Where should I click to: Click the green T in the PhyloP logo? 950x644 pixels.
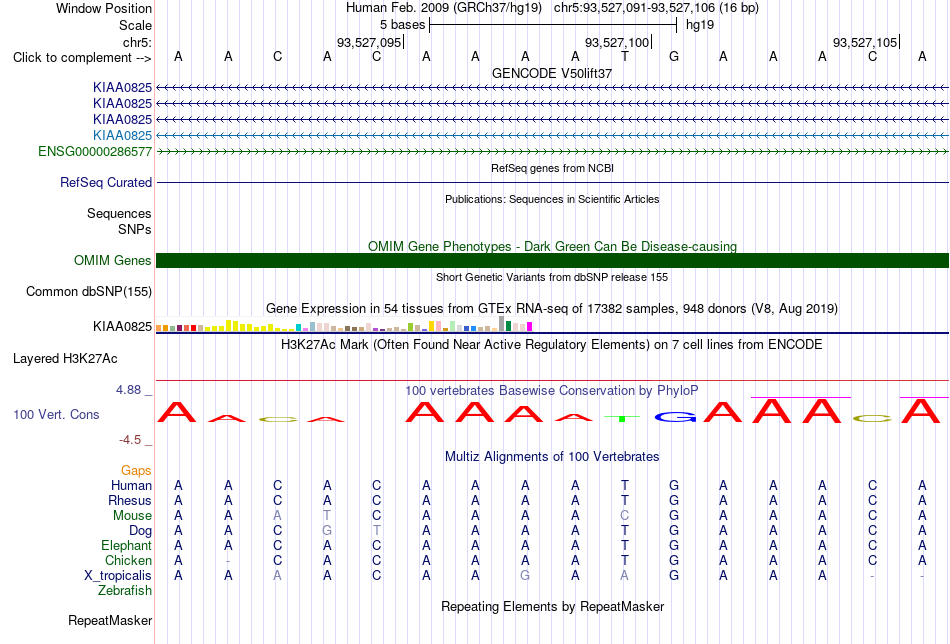point(622,419)
